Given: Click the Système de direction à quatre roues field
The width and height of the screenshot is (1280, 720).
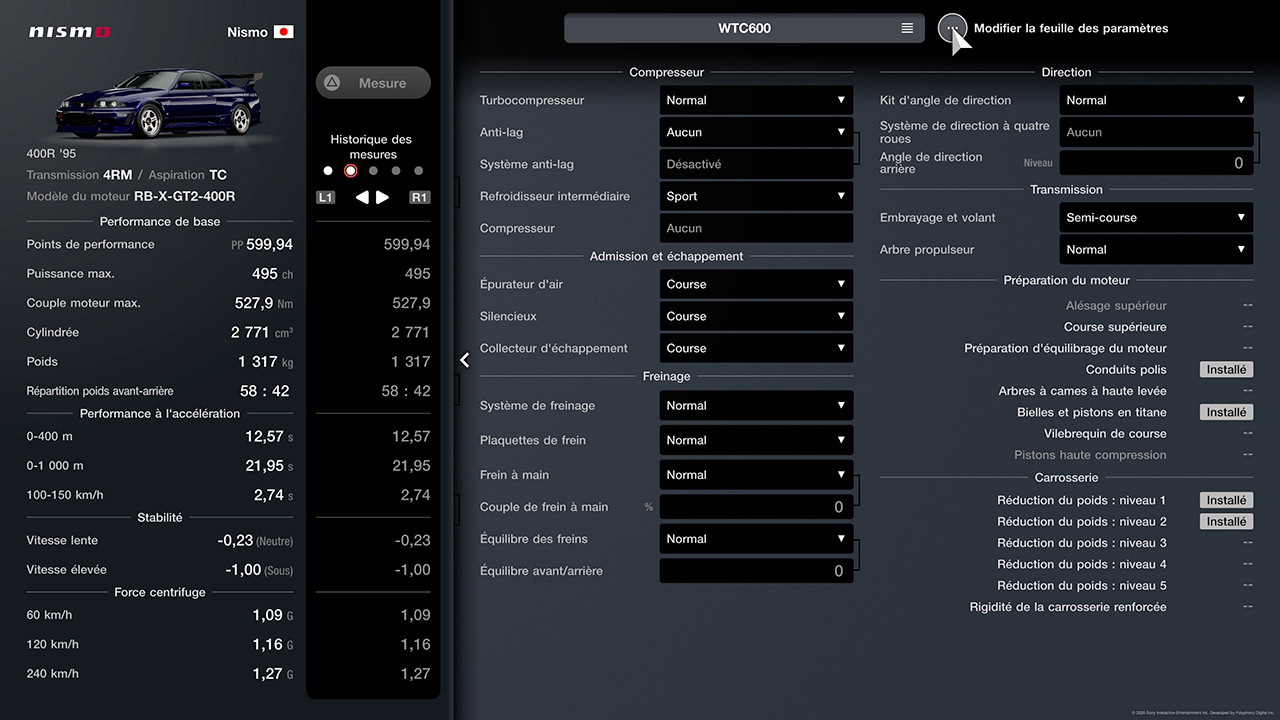Looking at the screenshot, I should (x=1156, y=132).
